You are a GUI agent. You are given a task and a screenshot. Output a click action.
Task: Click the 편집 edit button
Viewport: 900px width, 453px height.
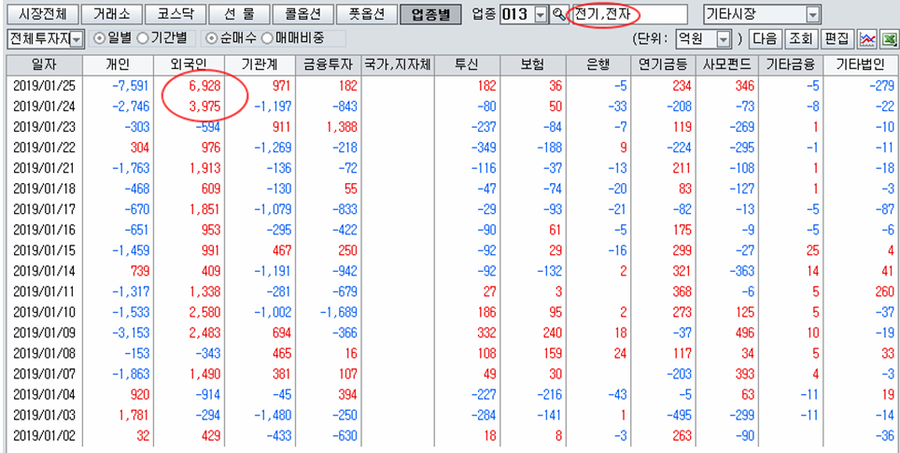[x=836, y=39]
